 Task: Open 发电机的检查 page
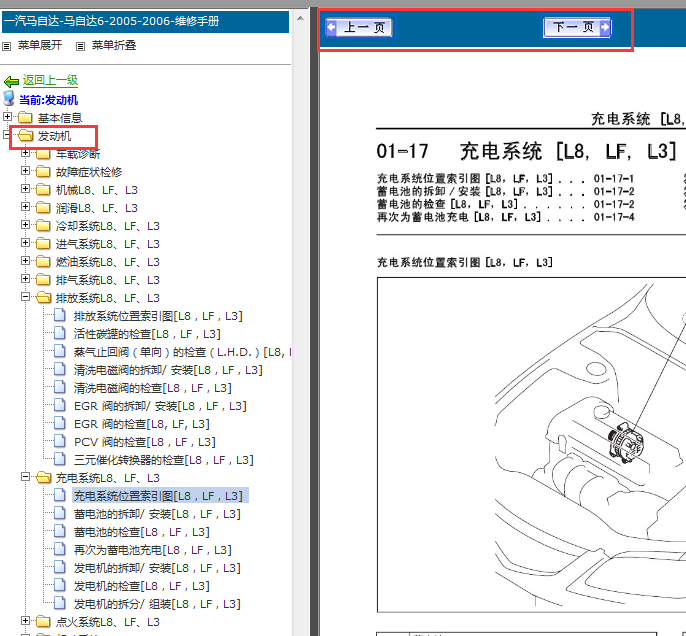pyautogui.click(x=142, y=586)
